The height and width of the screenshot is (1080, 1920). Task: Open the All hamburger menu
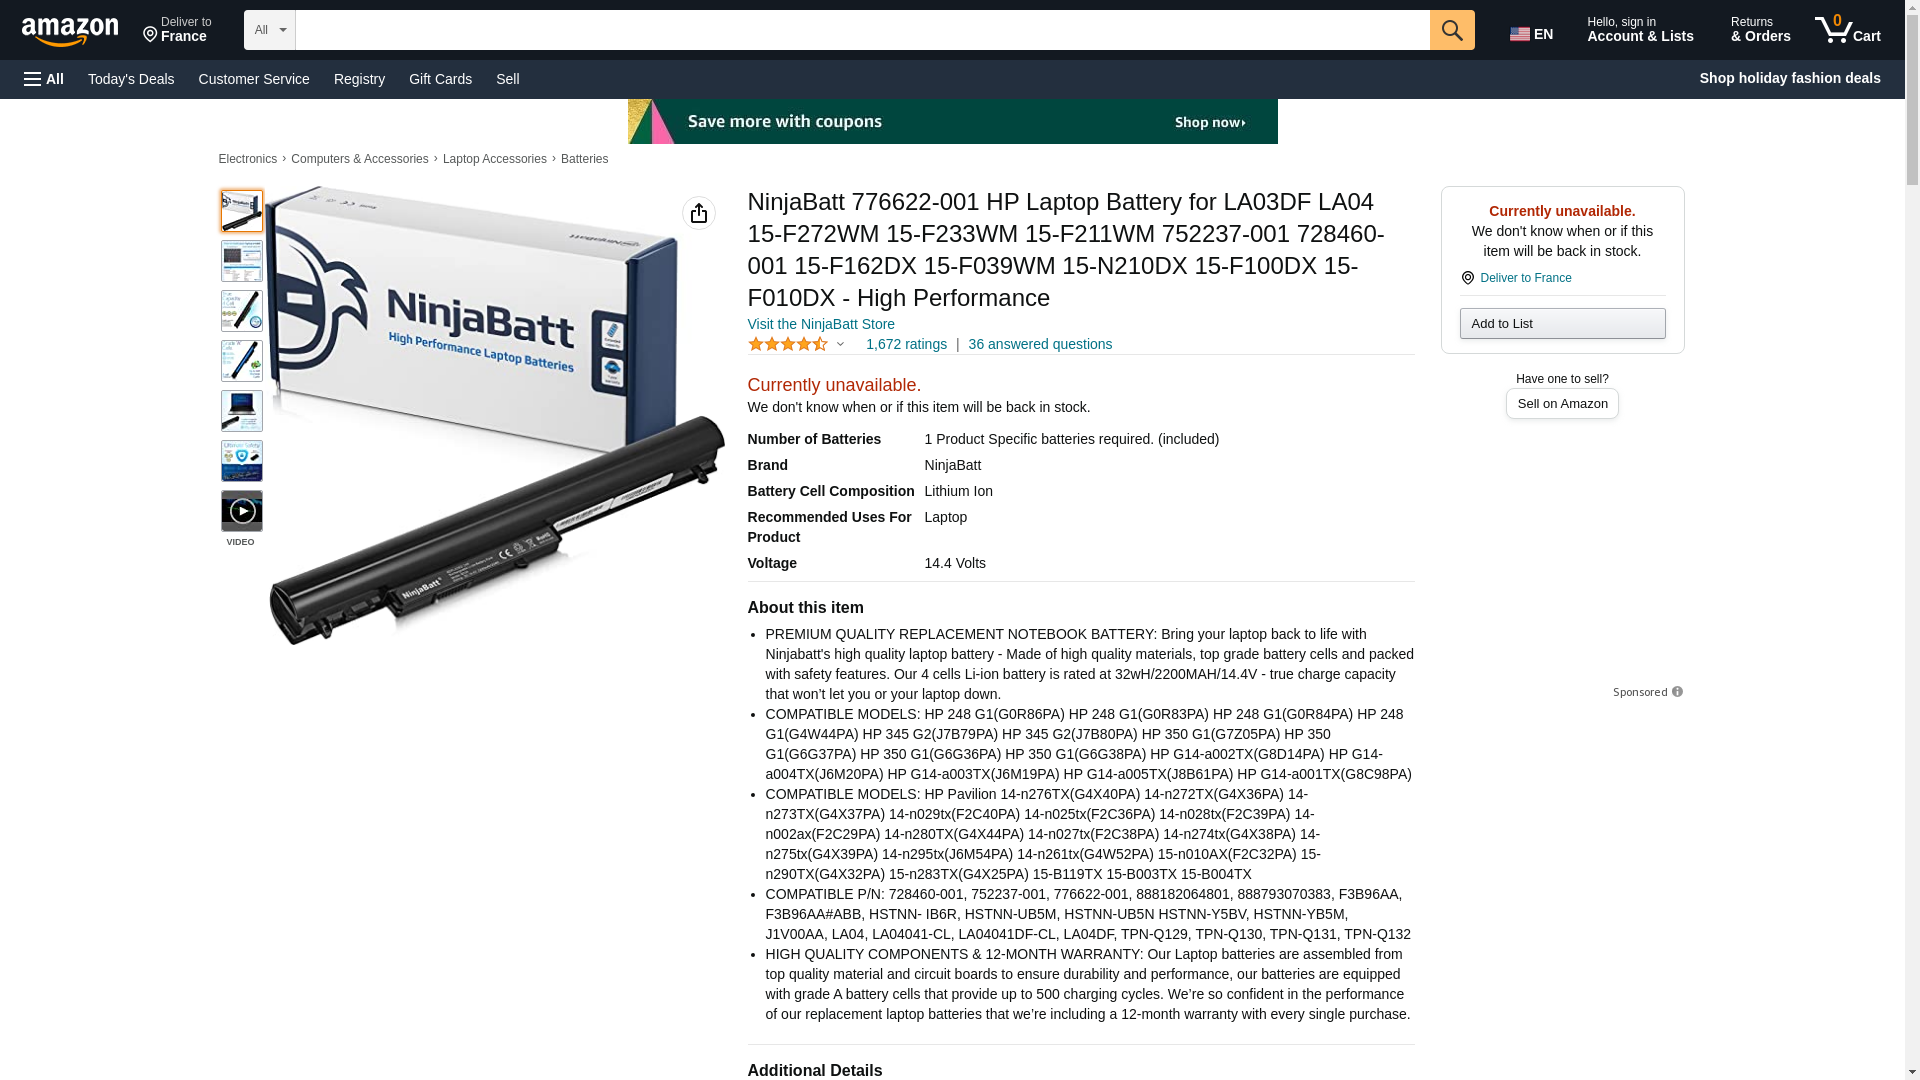point(44,79)
